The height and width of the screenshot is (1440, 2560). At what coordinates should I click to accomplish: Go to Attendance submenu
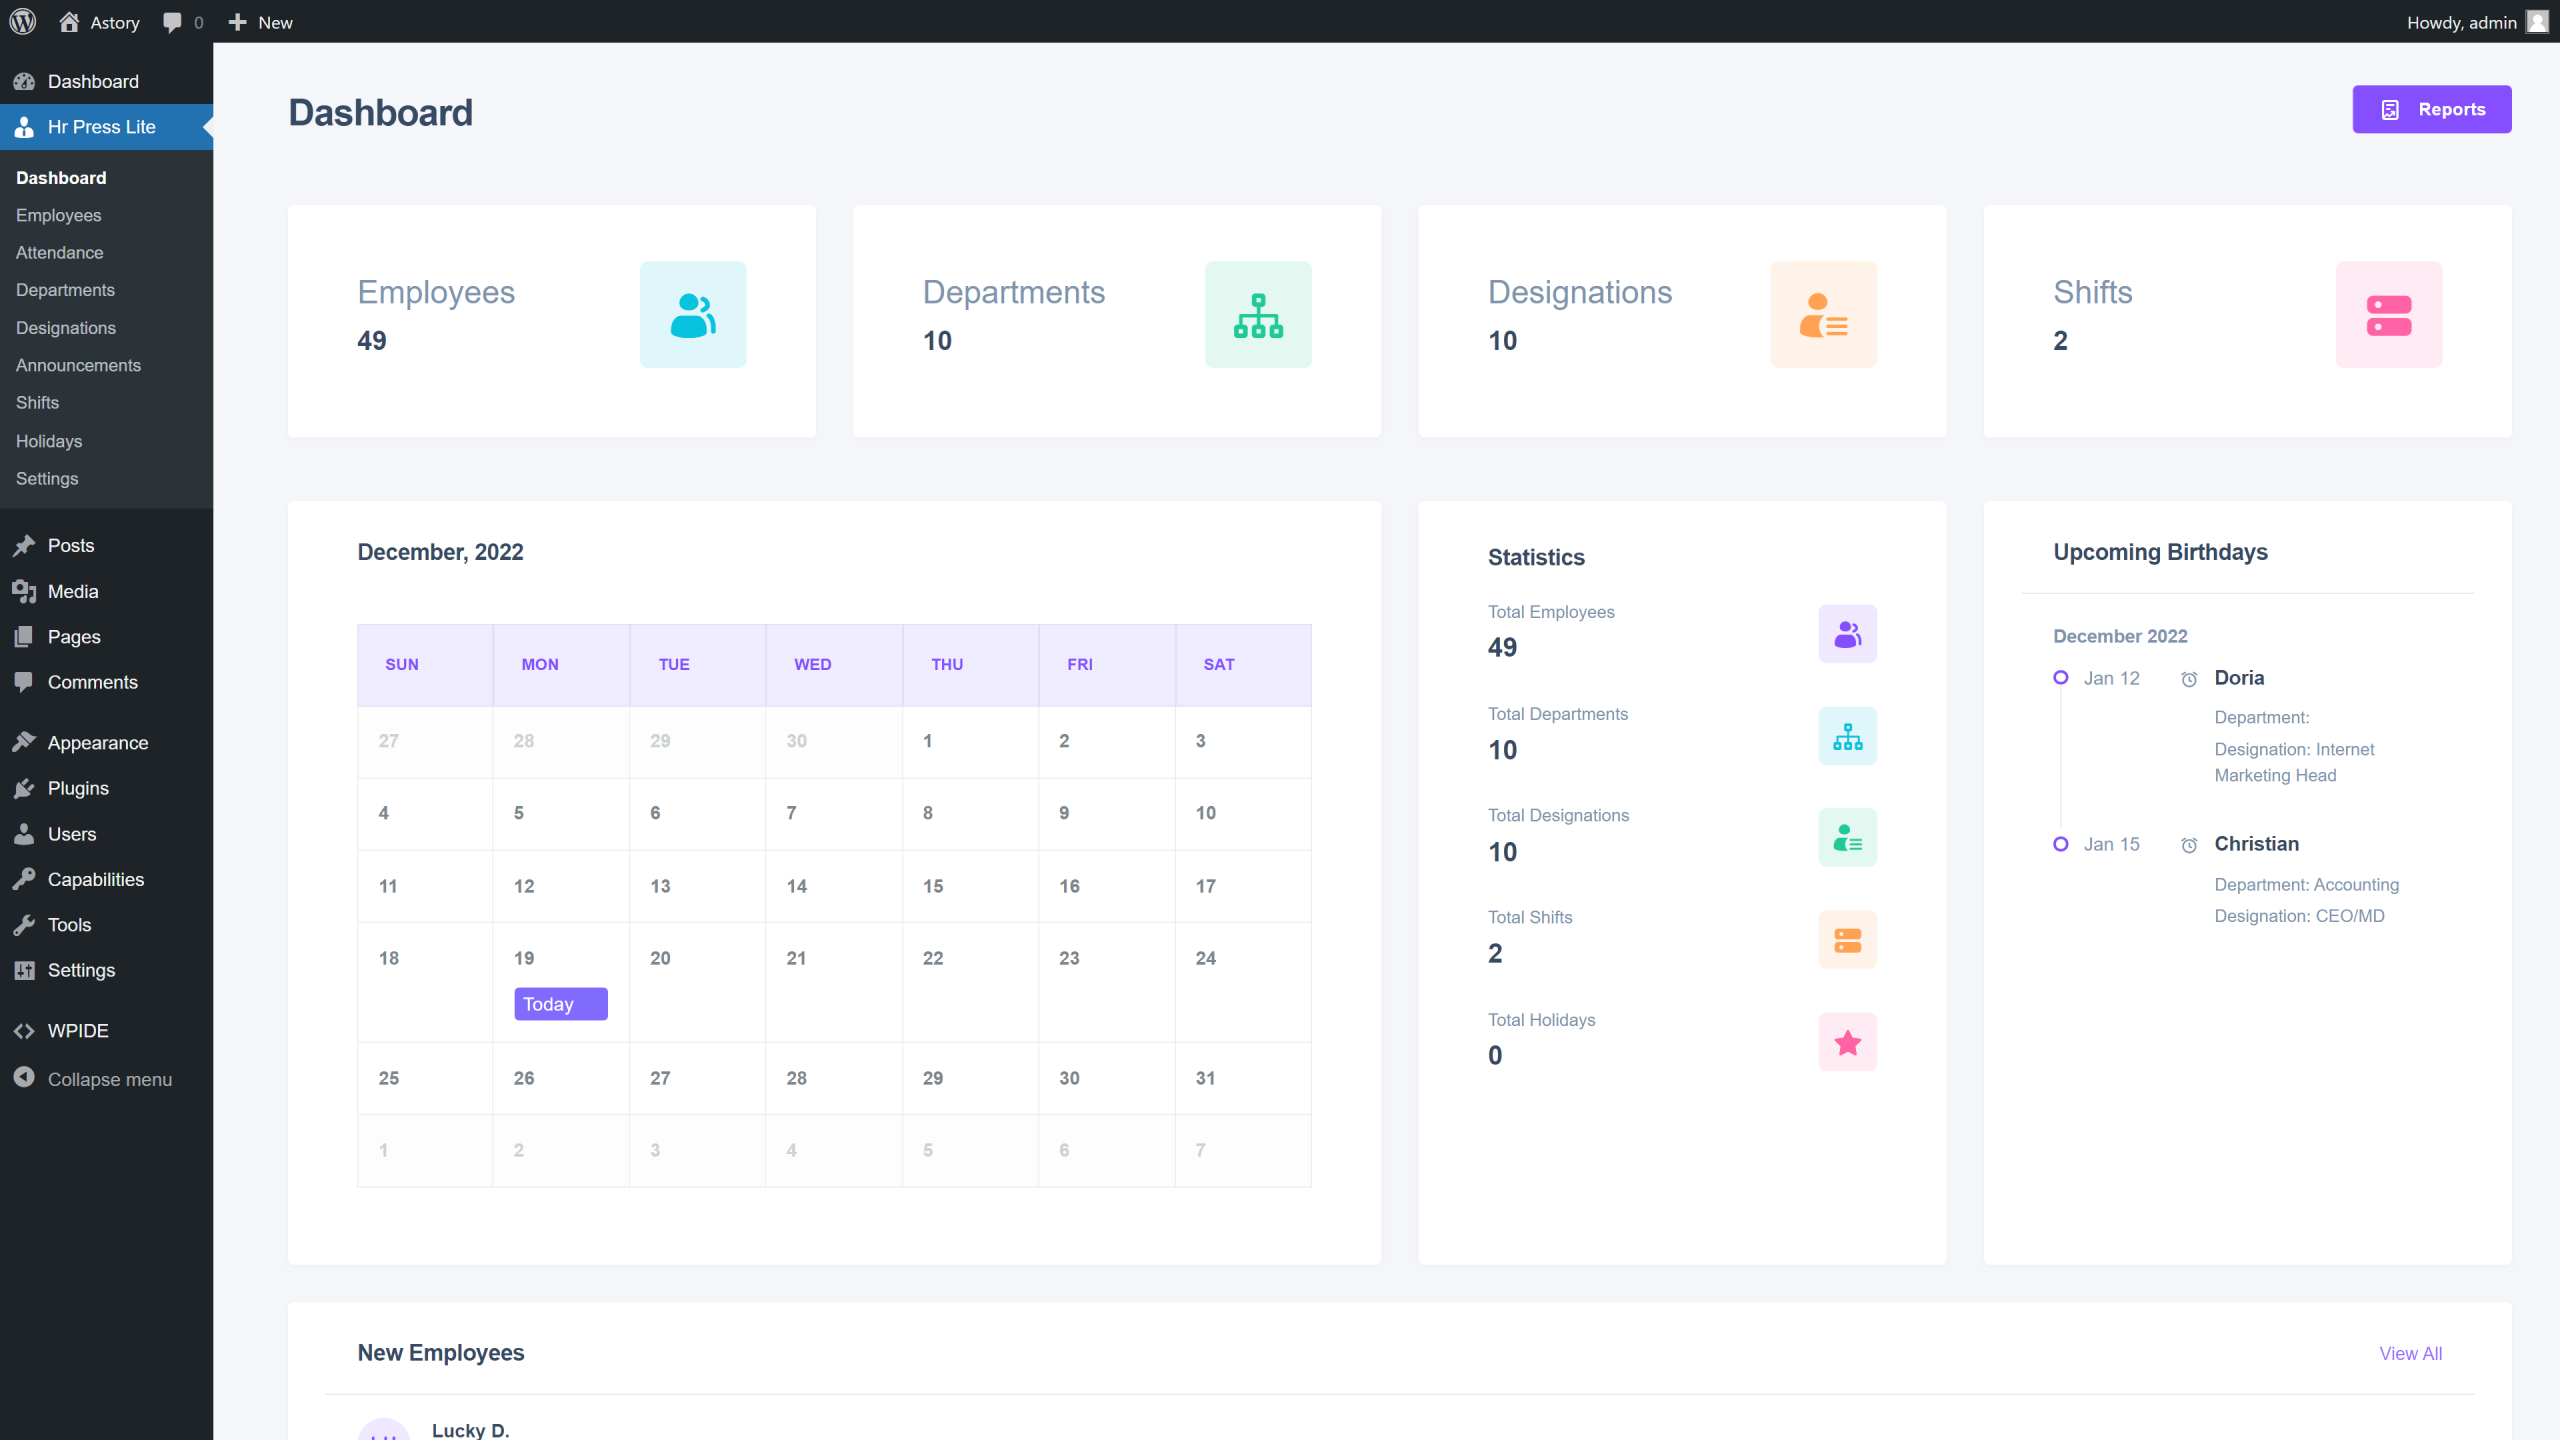click(59, 253)
